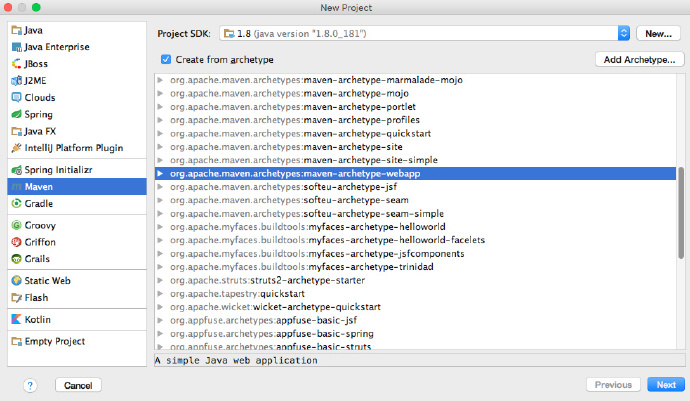This screenshot has height=401, width=690.
Task: Expand maven-archetype-profiles arrow
Action: [x=160, y=120]
